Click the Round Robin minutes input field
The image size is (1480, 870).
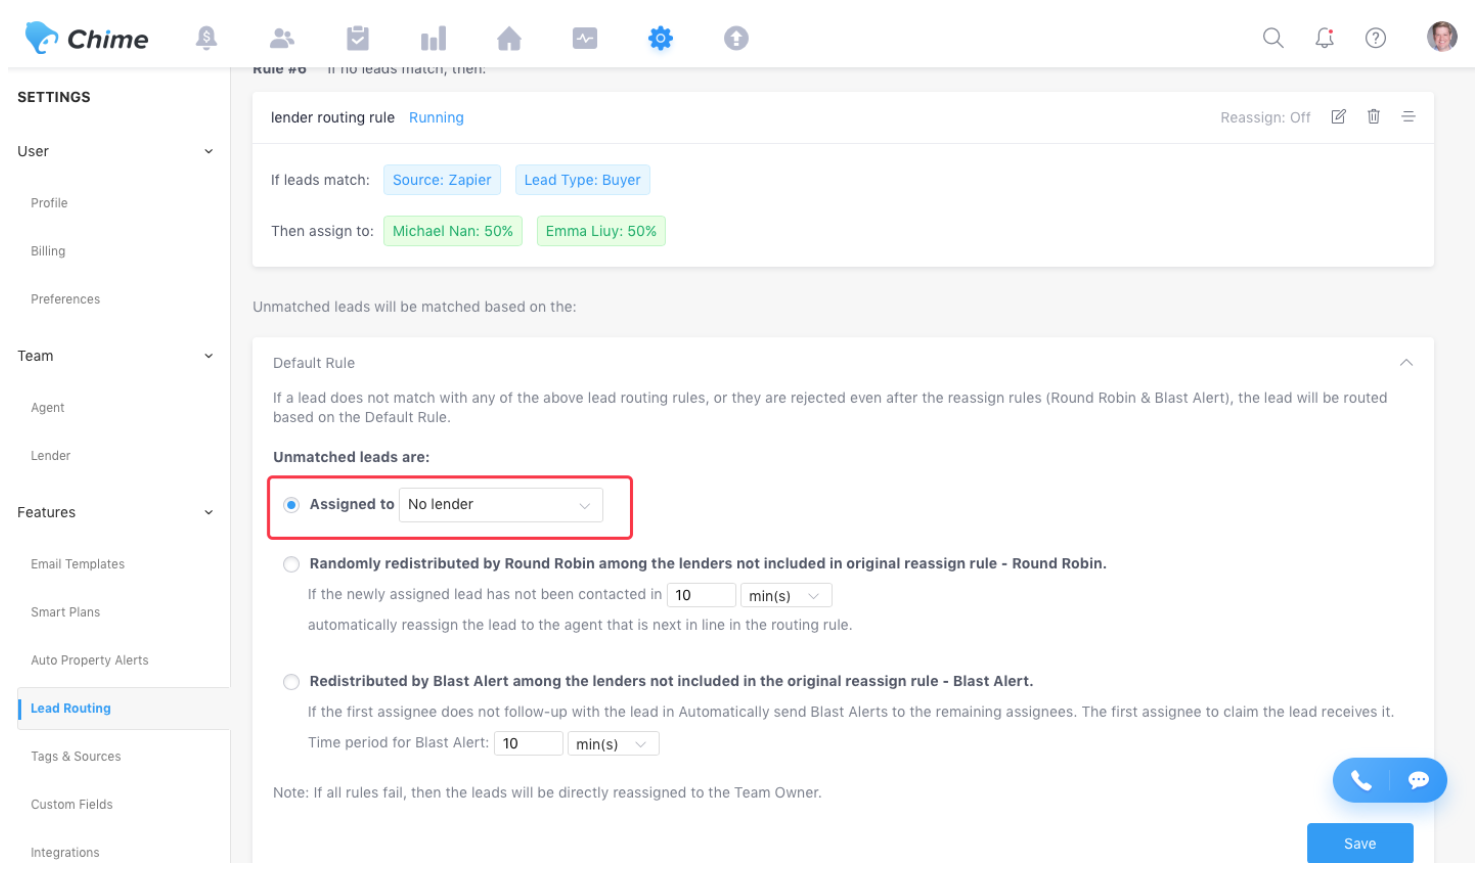point(700,595)
